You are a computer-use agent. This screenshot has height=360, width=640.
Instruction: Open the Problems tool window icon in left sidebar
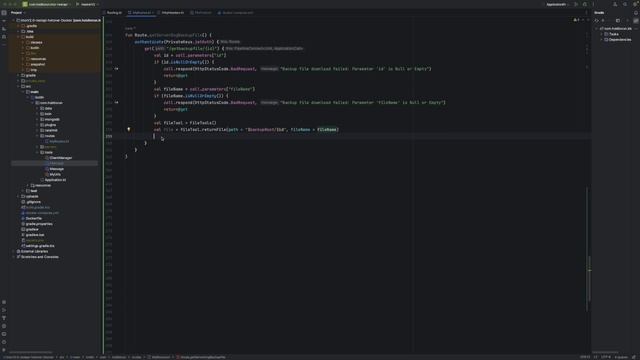pos(4,342)
